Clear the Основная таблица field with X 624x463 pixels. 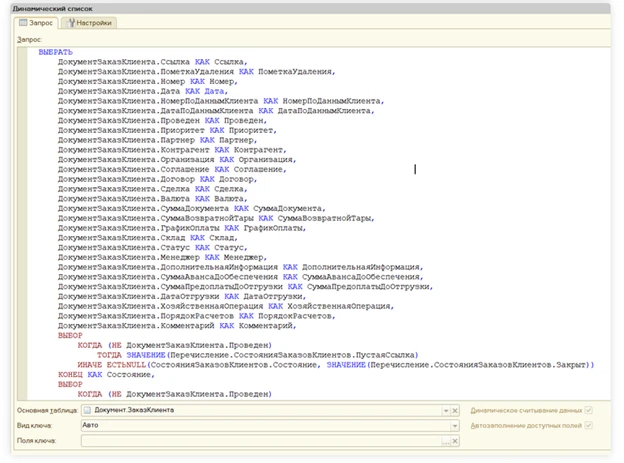pyautogui.click(x=456, y=410)
